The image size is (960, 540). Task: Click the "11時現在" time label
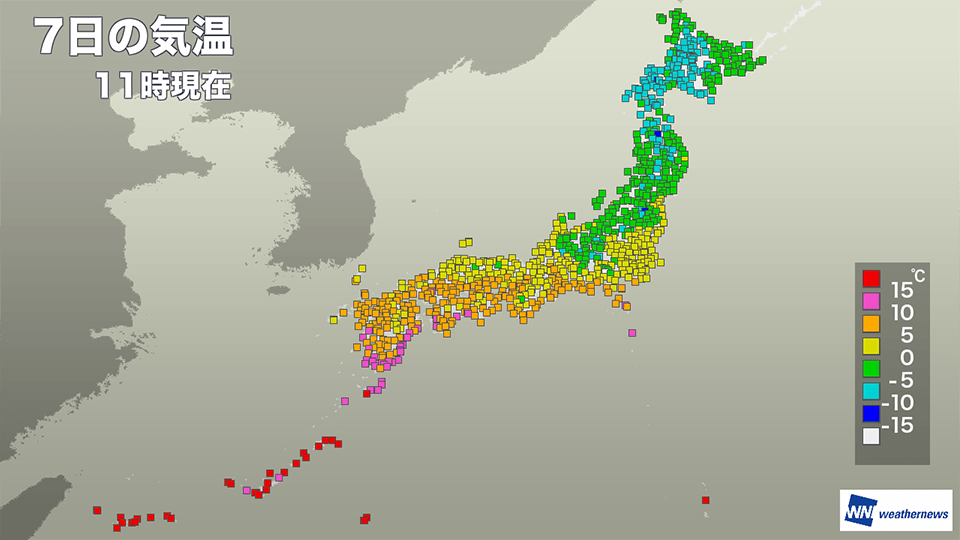click(x=165, y=86)
